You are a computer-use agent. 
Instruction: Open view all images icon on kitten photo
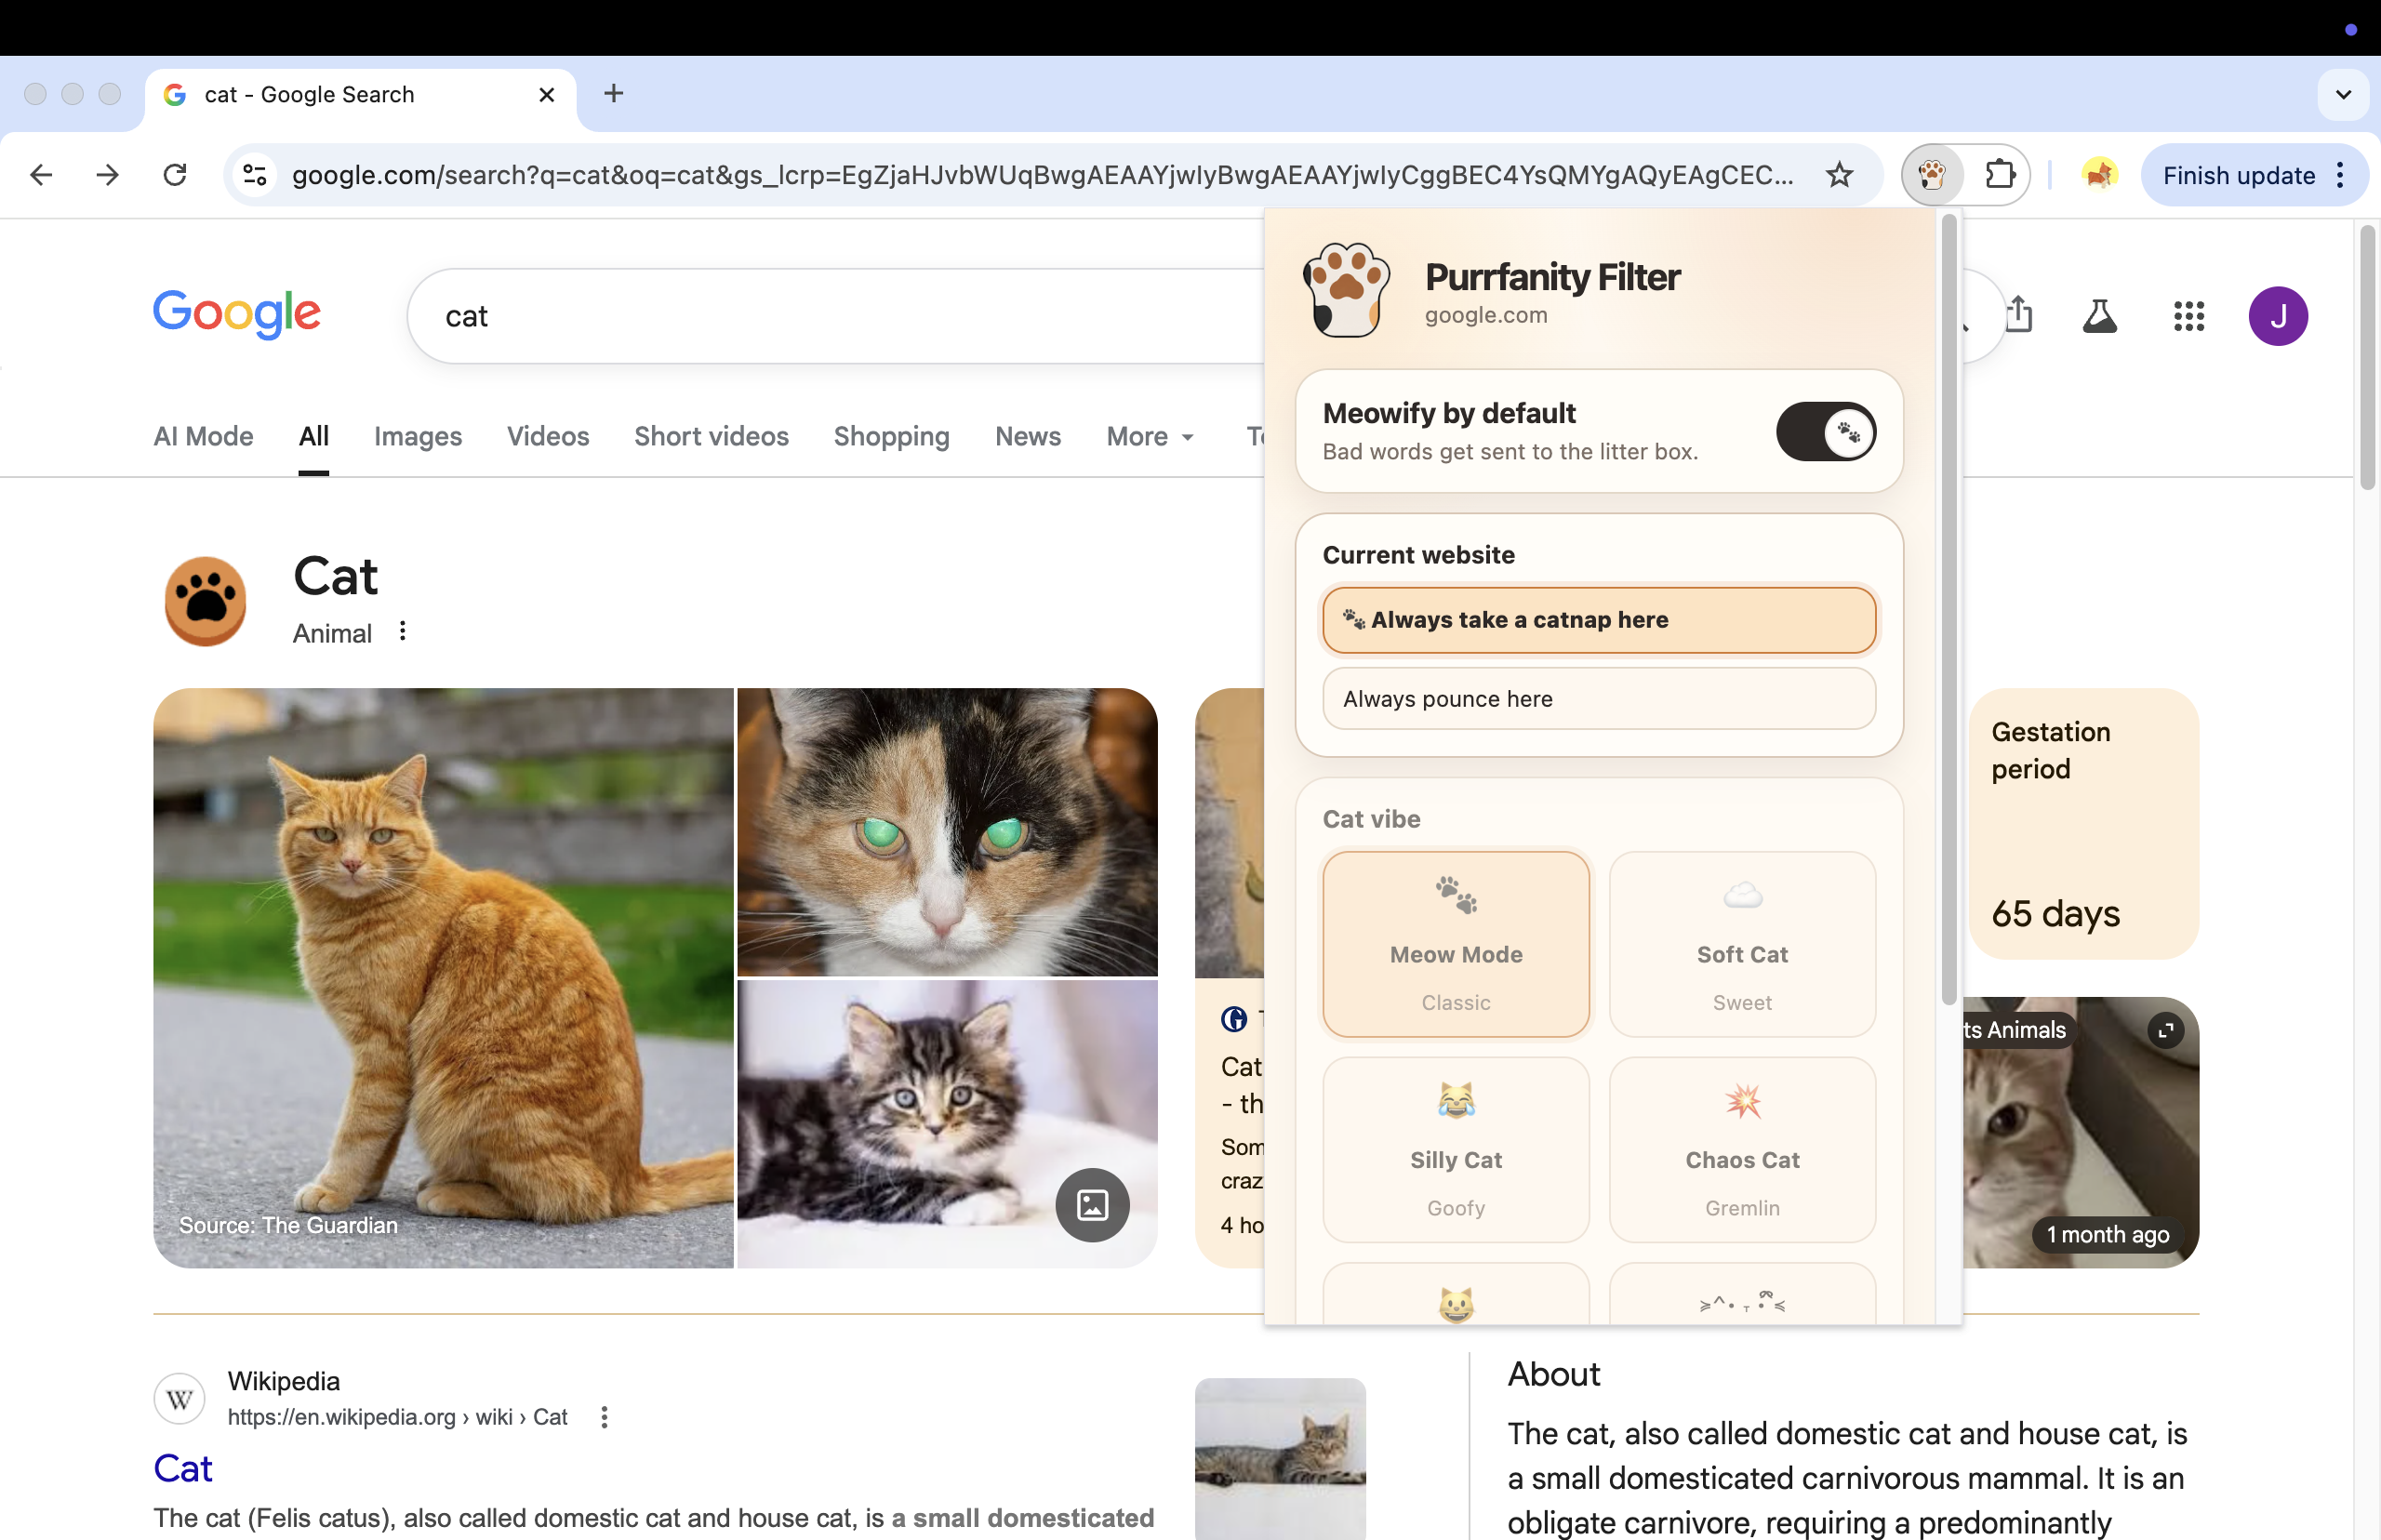pos(1092,1204)
